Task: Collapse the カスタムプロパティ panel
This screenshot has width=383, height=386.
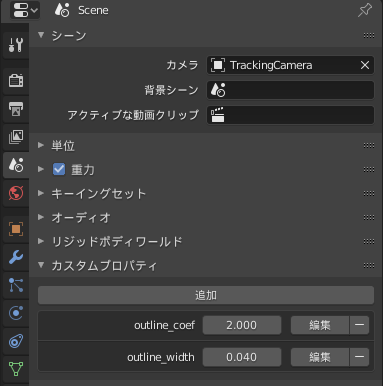Action: pyautogui.click(x=104, y=266)
